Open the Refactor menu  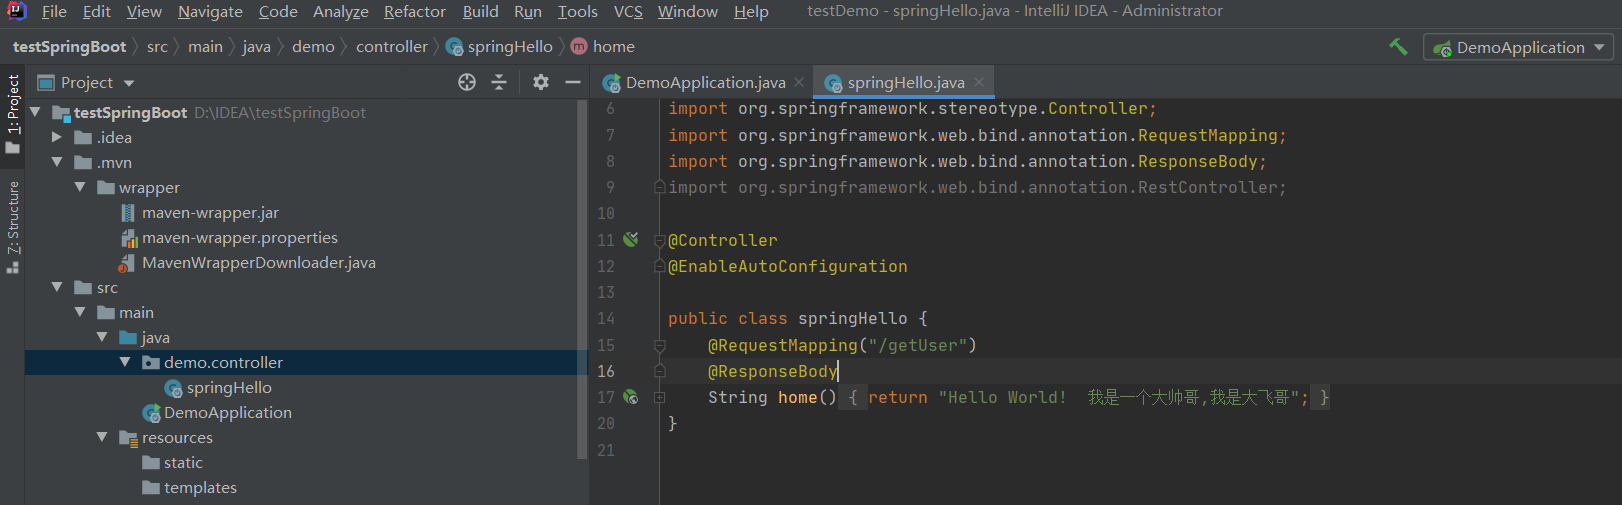415,12
